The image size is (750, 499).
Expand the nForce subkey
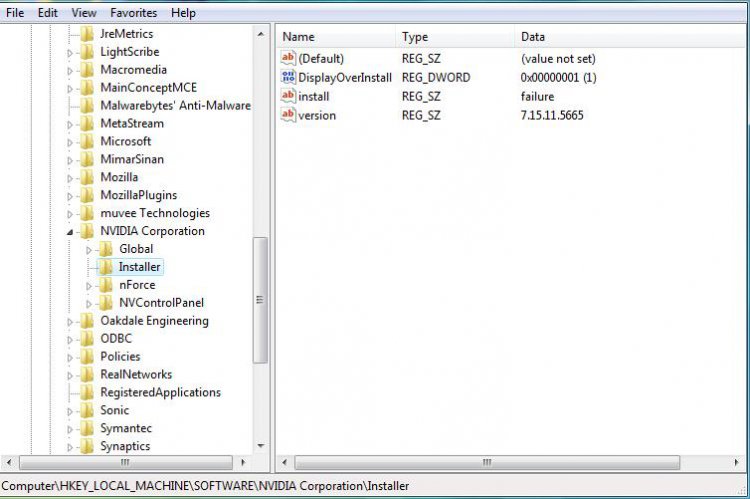[88, 286]
